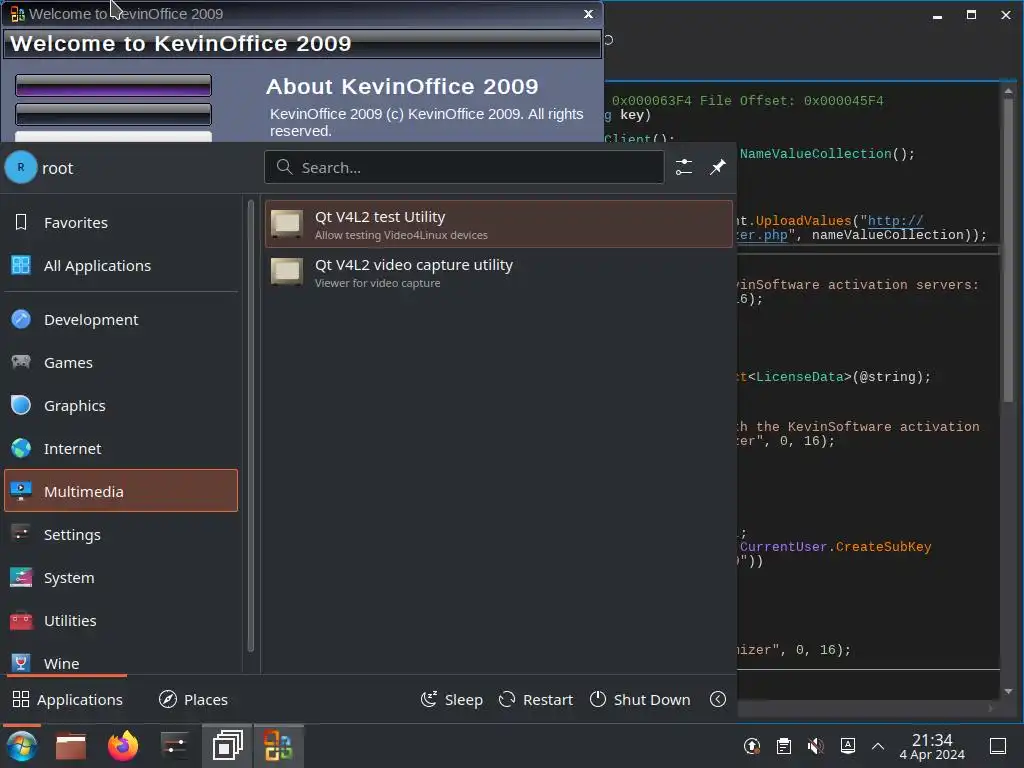
Task: Open the System category
Action: point(121,578)
